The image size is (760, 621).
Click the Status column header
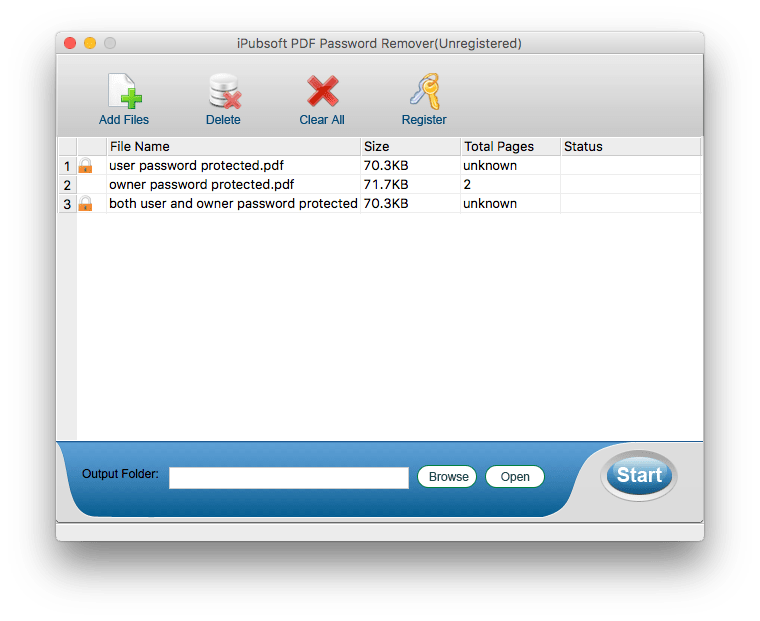(x=631, y=146)
